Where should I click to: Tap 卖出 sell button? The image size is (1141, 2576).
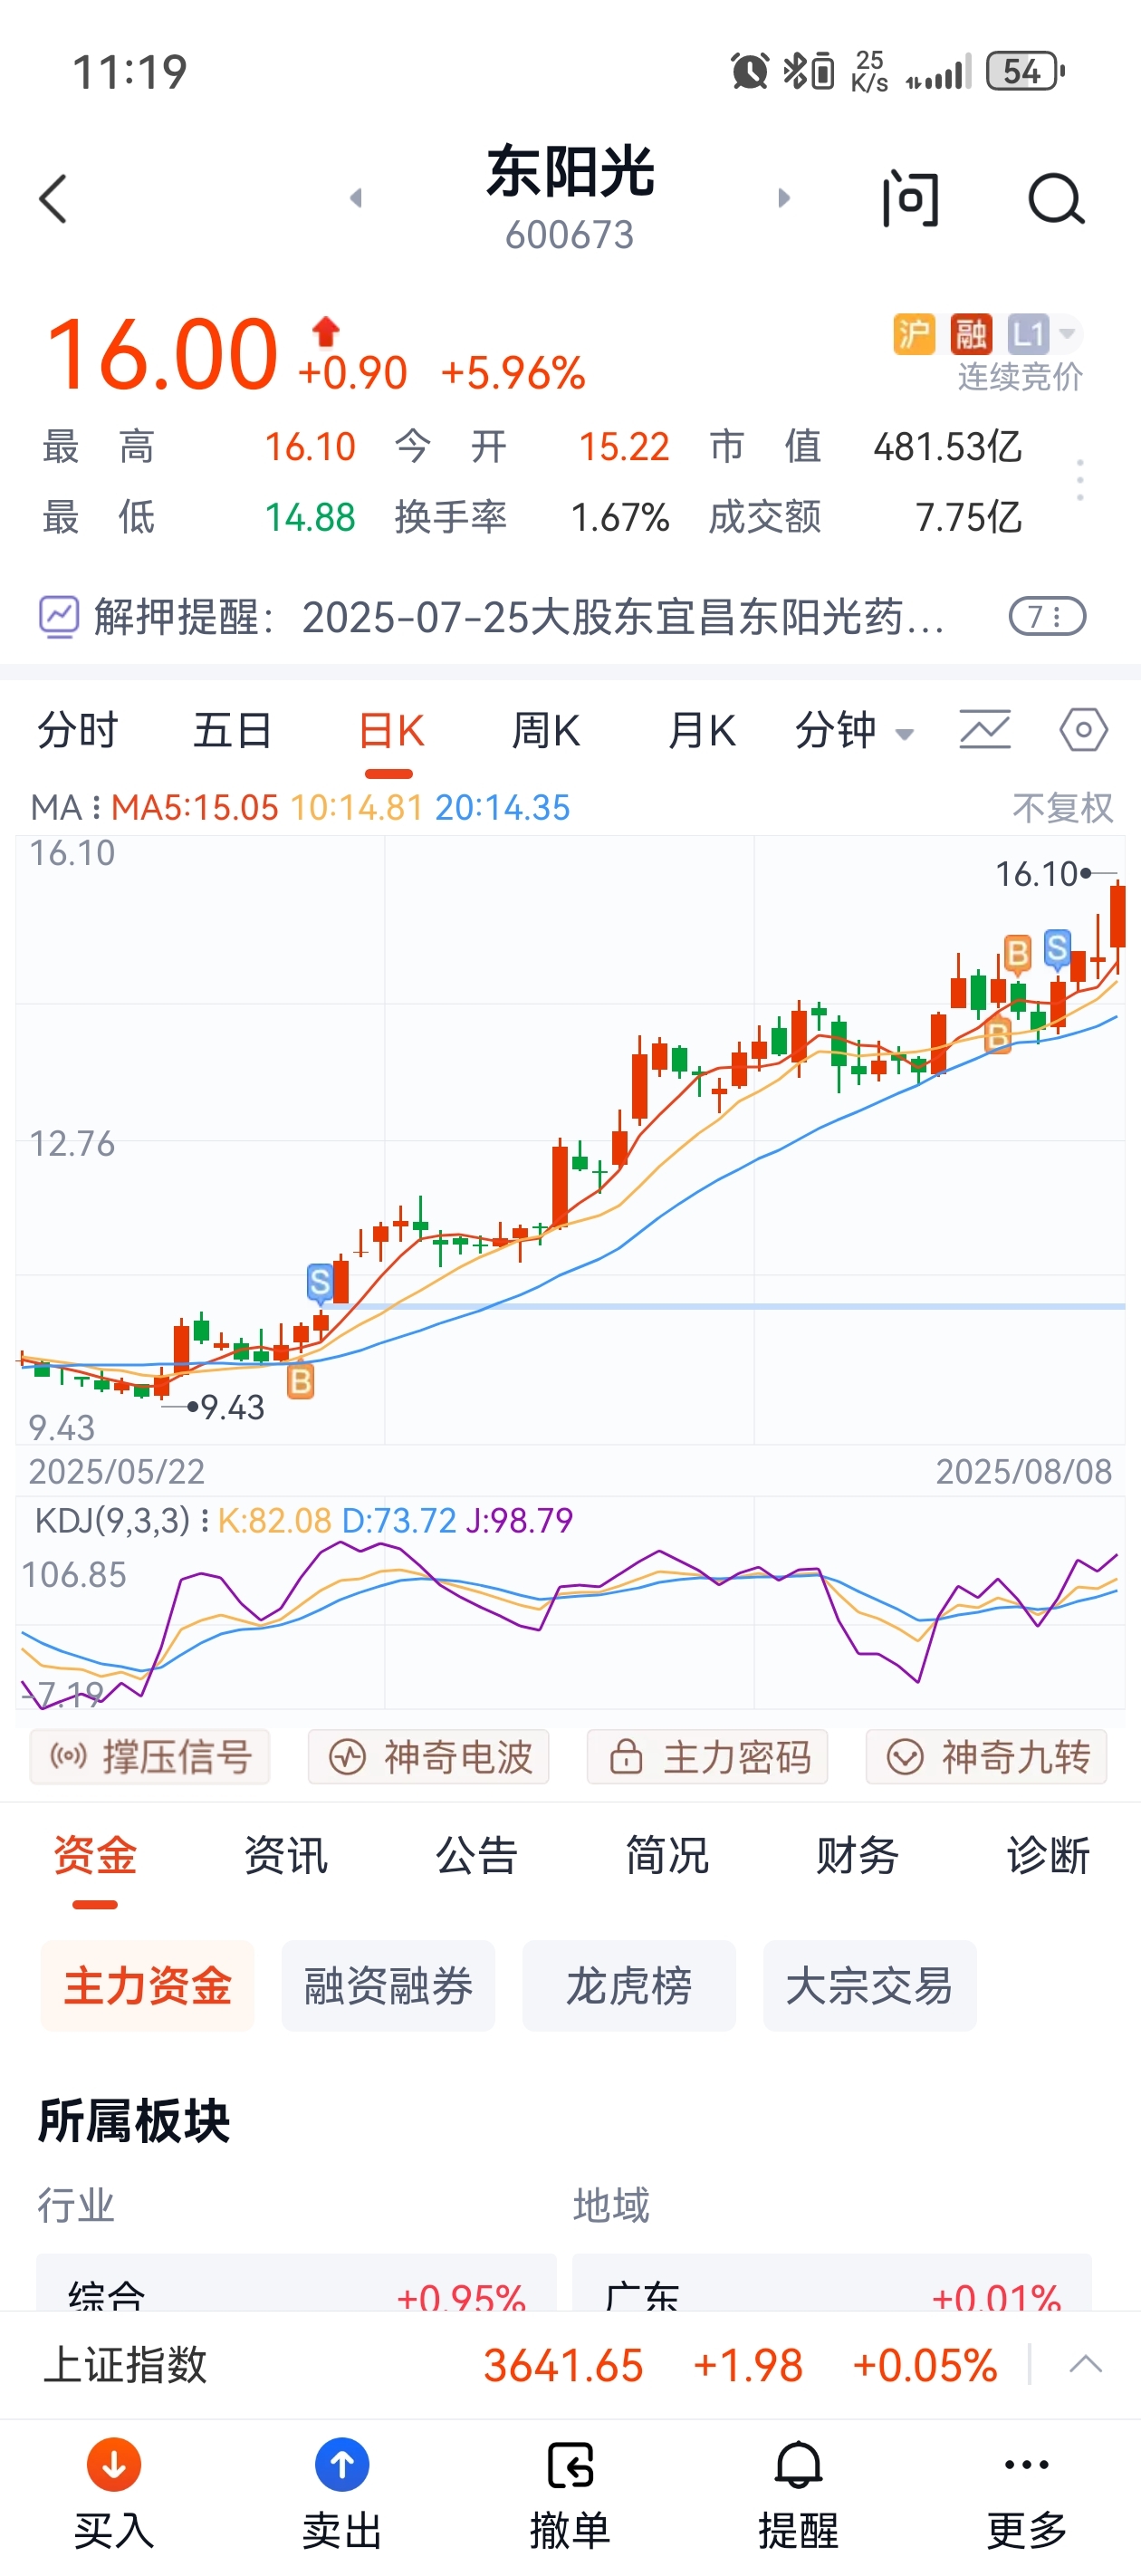342,2495
